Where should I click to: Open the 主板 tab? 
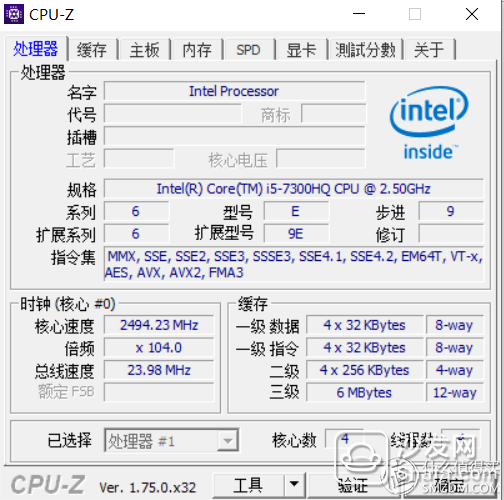pos(145,50)
